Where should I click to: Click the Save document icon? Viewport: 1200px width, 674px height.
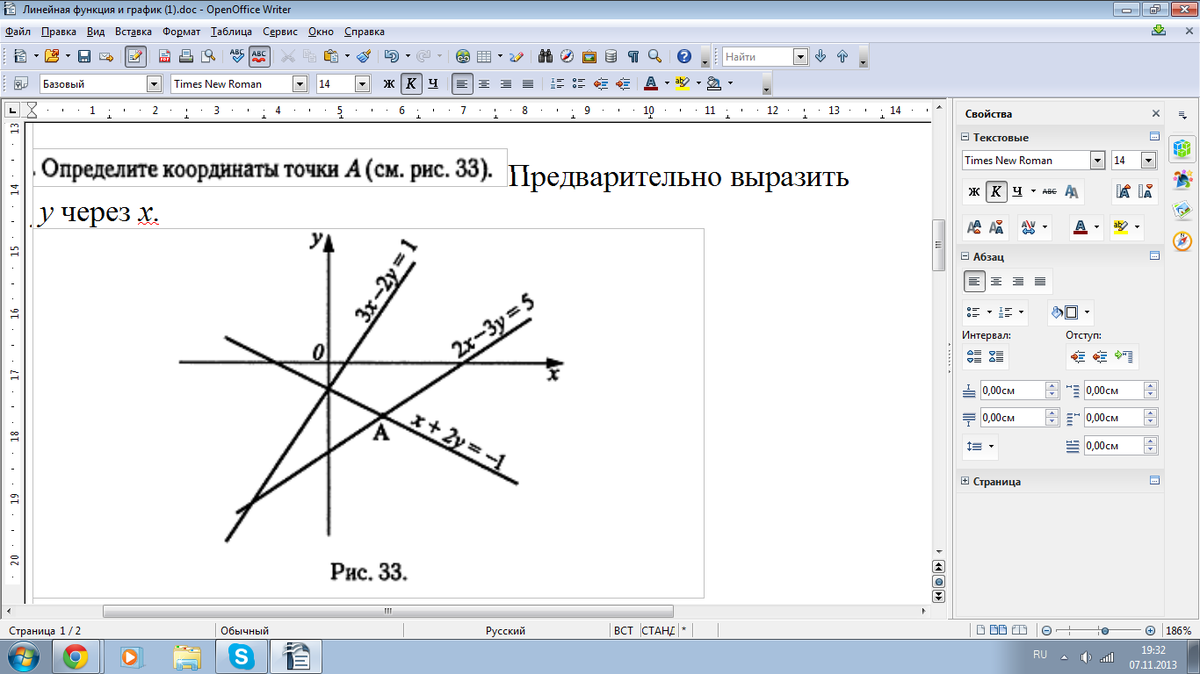pyautogui.click(x=85, y=56)
